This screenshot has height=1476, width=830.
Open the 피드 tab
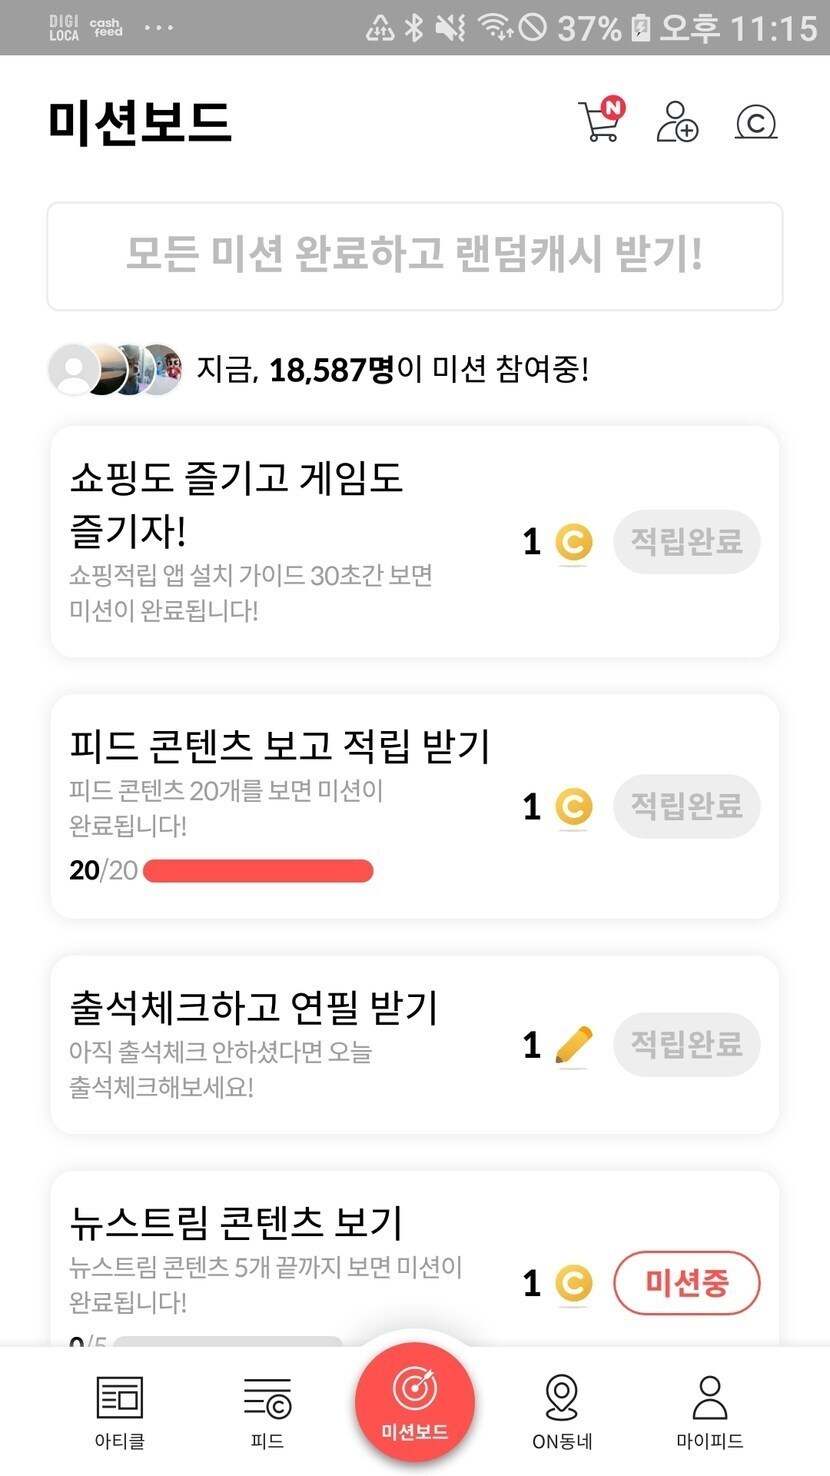coord(267,1410)
